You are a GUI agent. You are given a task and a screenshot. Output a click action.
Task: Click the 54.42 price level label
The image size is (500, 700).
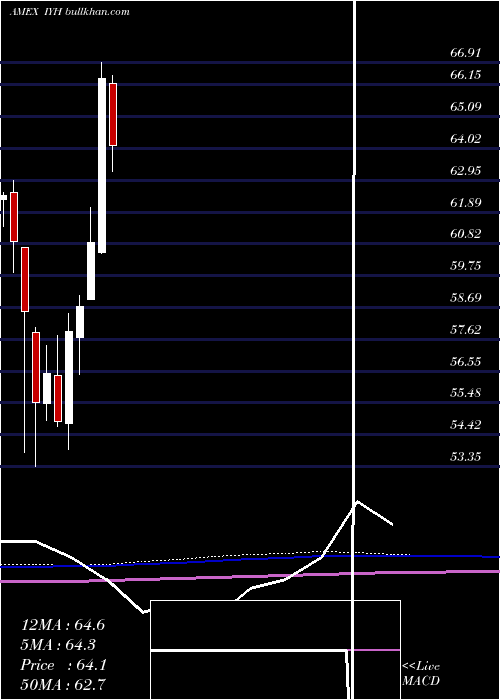[x=466, y=425]
